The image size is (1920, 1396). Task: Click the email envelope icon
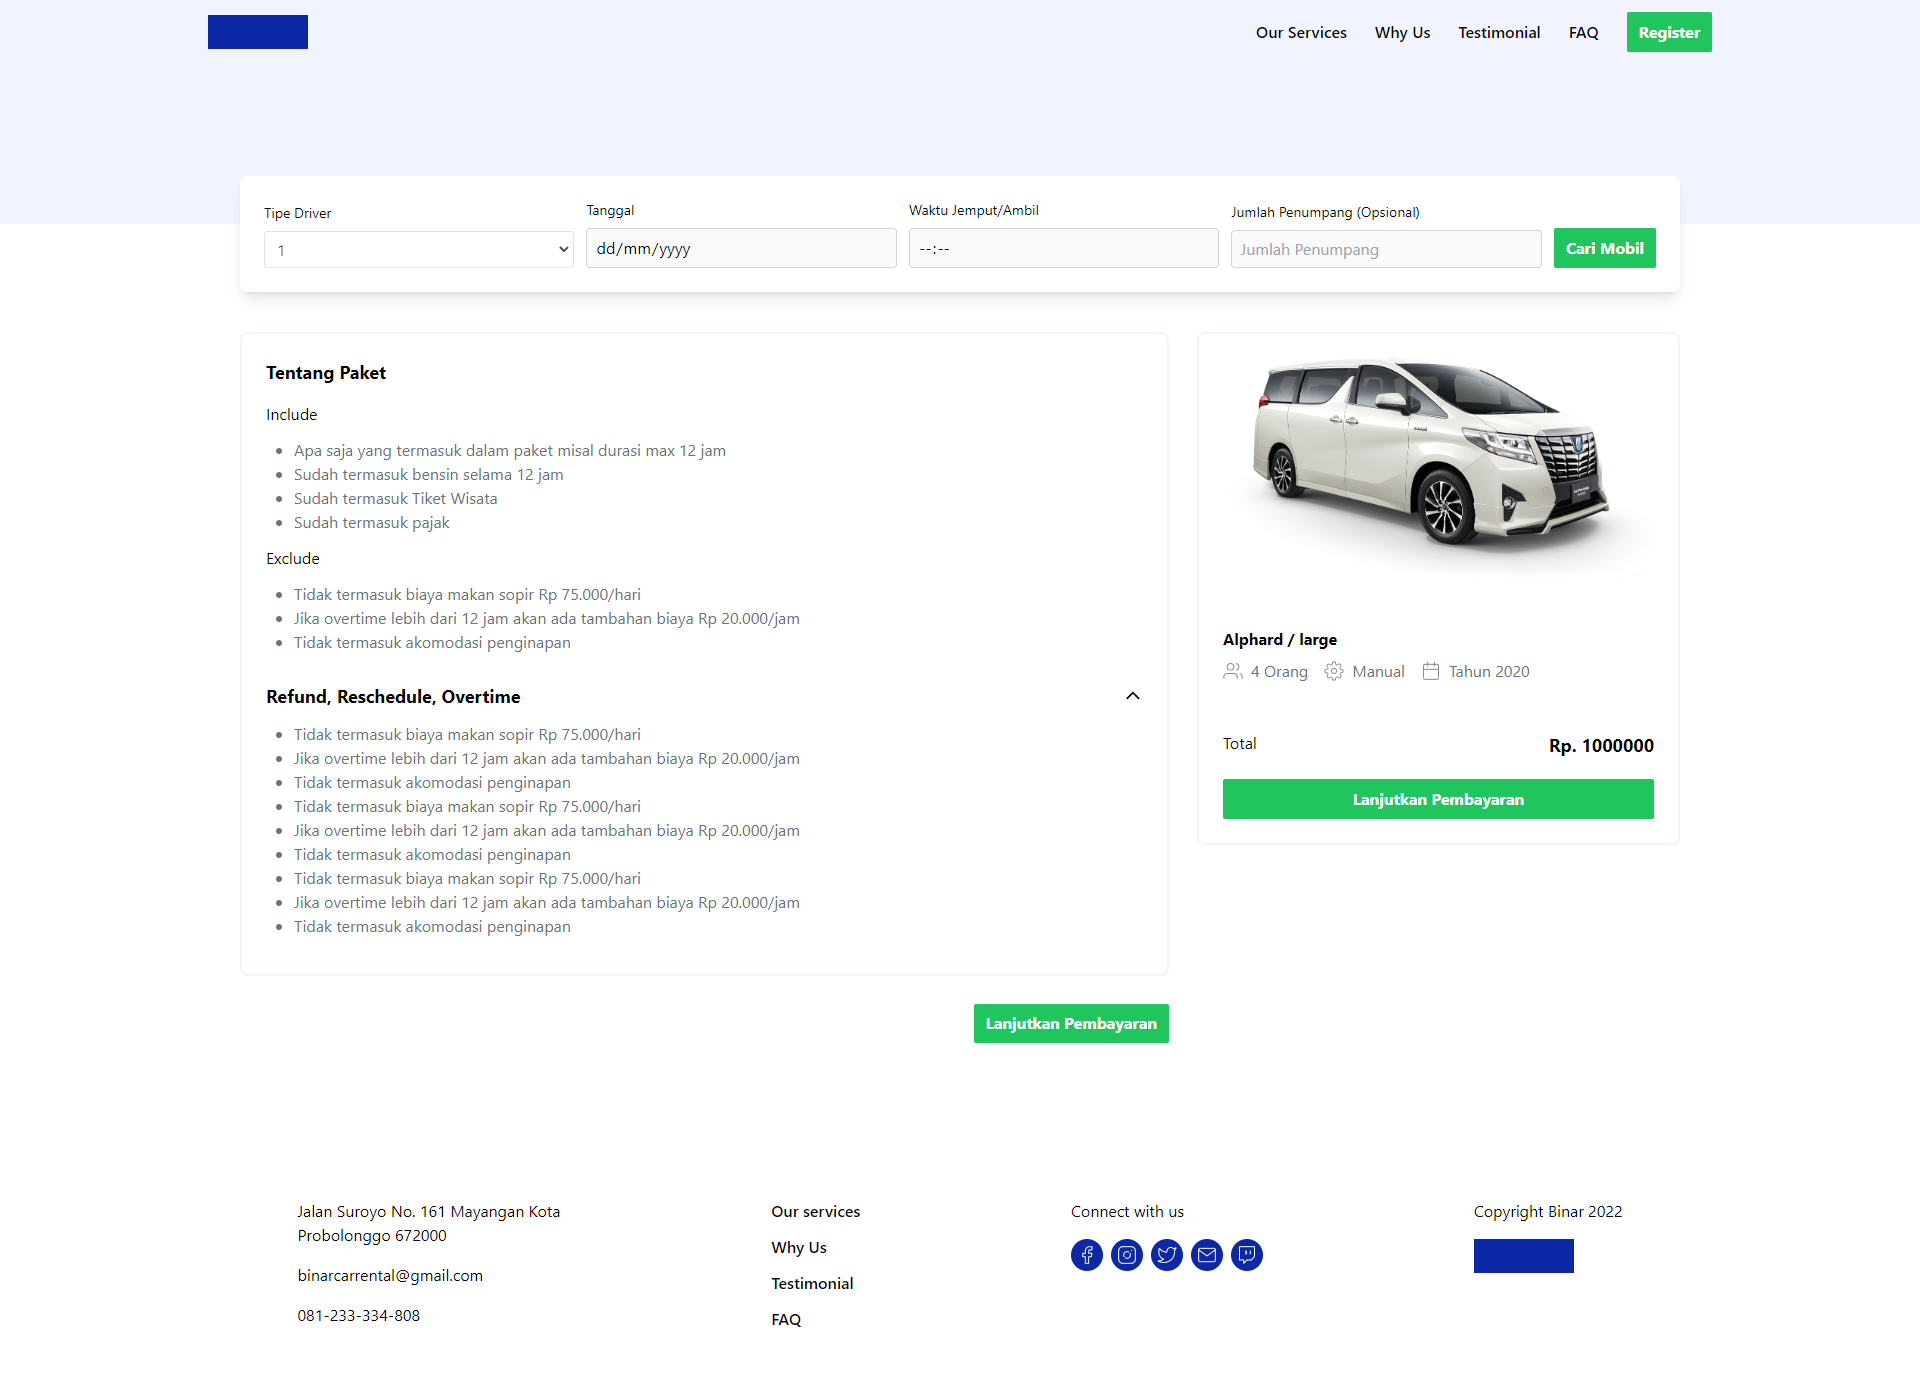[1206, 1254]
